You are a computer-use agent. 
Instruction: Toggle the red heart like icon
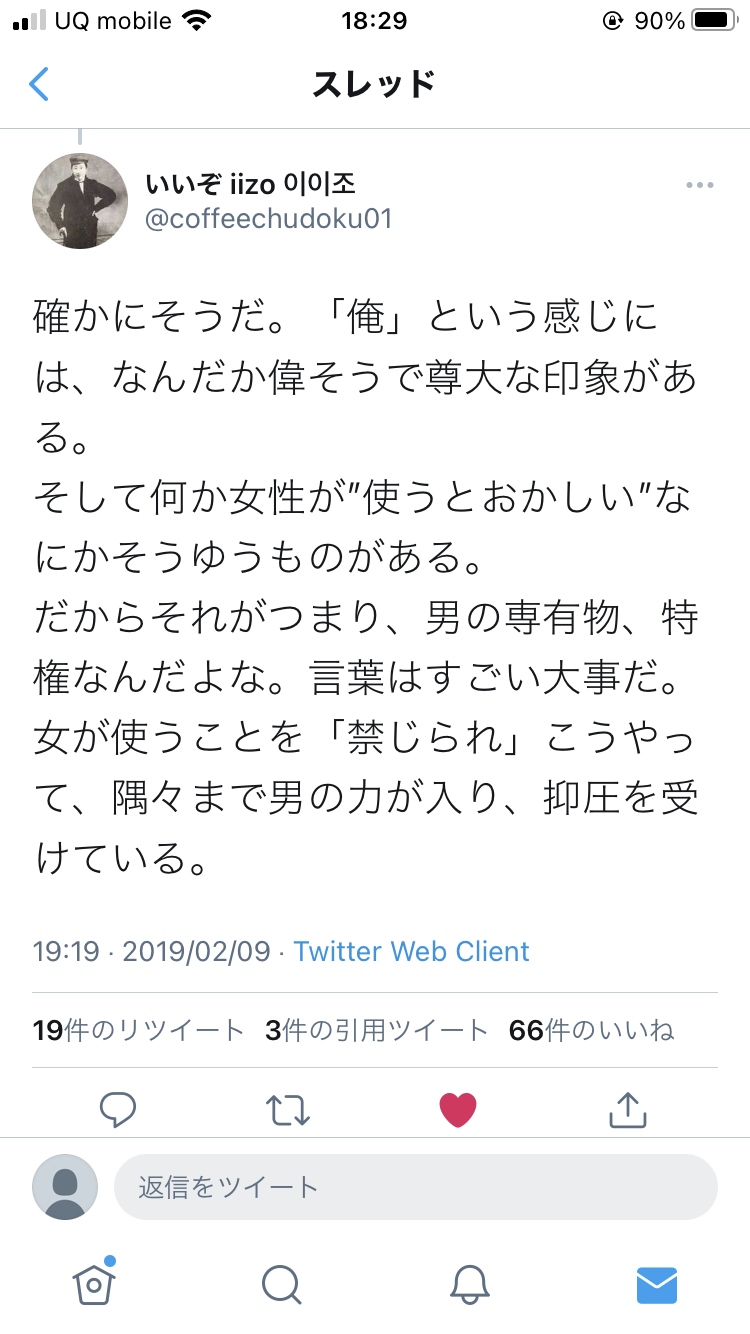(x=458, y=1109)
